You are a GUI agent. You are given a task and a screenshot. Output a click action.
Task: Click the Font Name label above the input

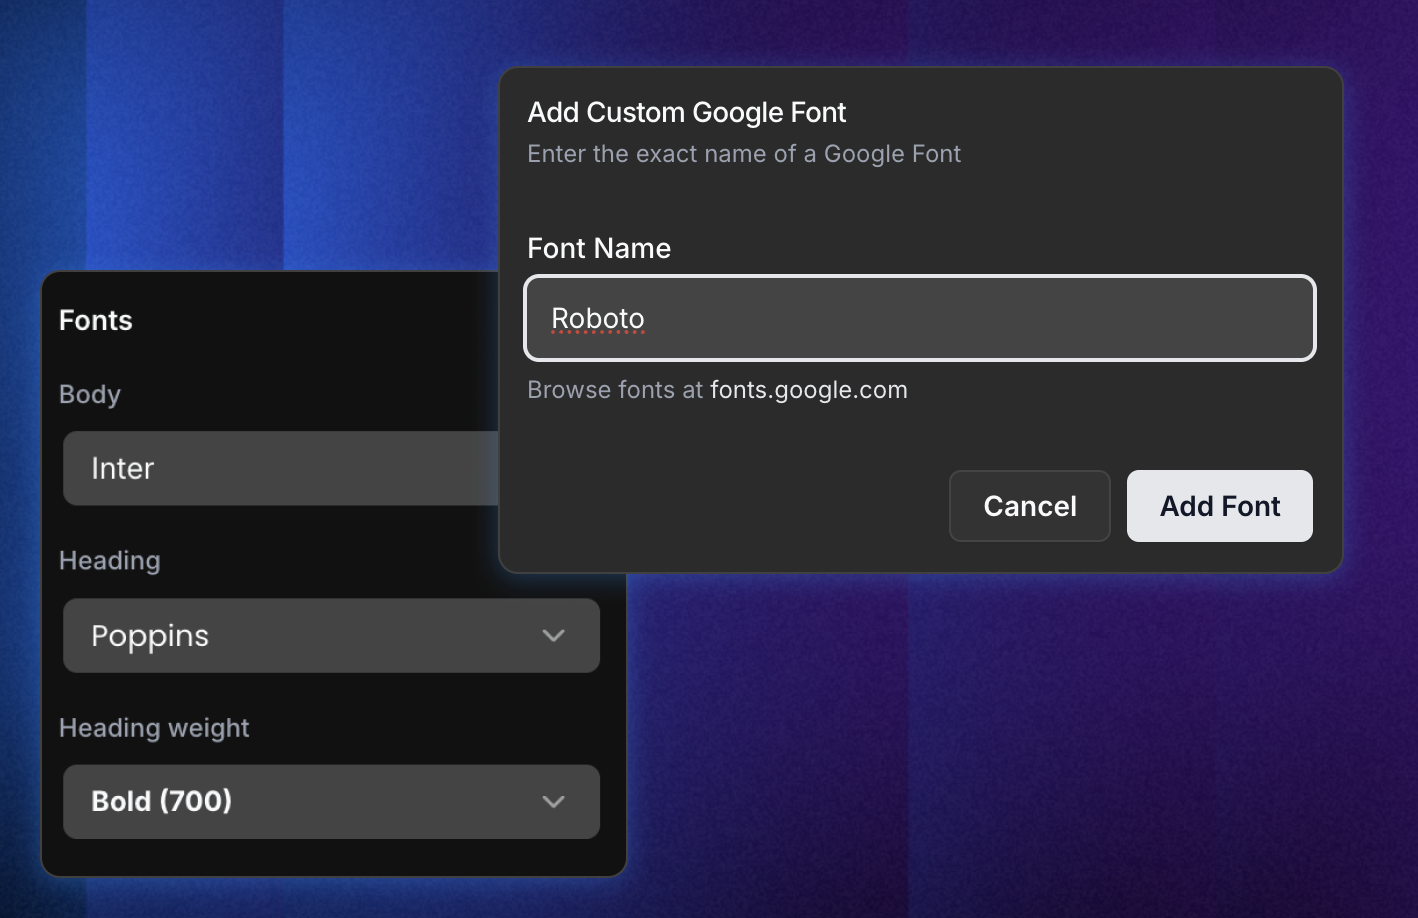[x=598, y=248]
